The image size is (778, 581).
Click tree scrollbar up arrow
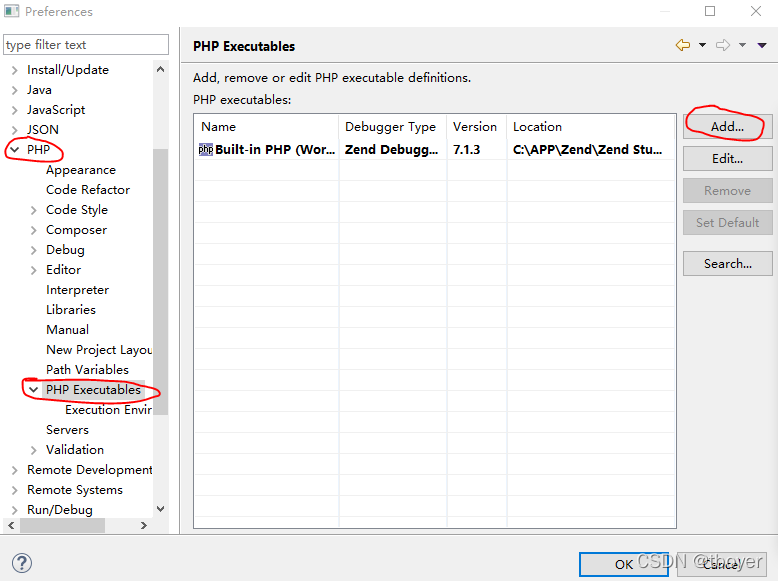point(160,69)
